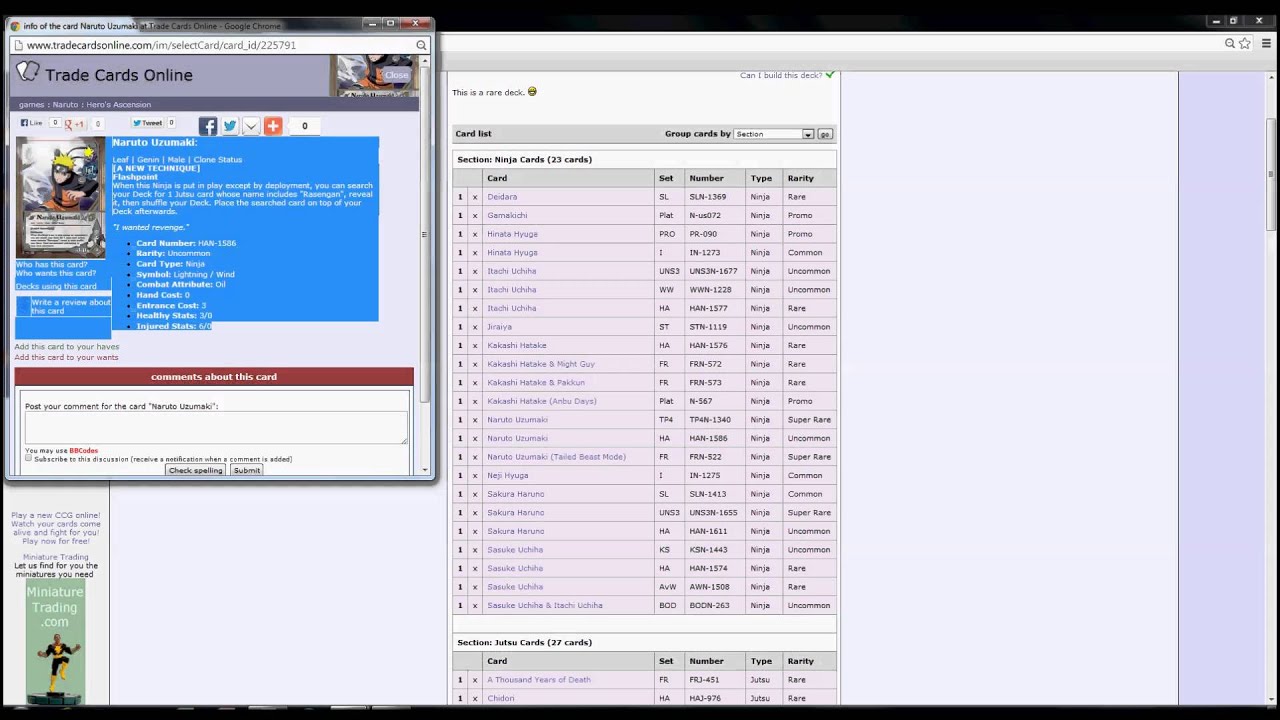Click the Twitter share icon
1280x720 pixels.
click(x=229, y=126)
